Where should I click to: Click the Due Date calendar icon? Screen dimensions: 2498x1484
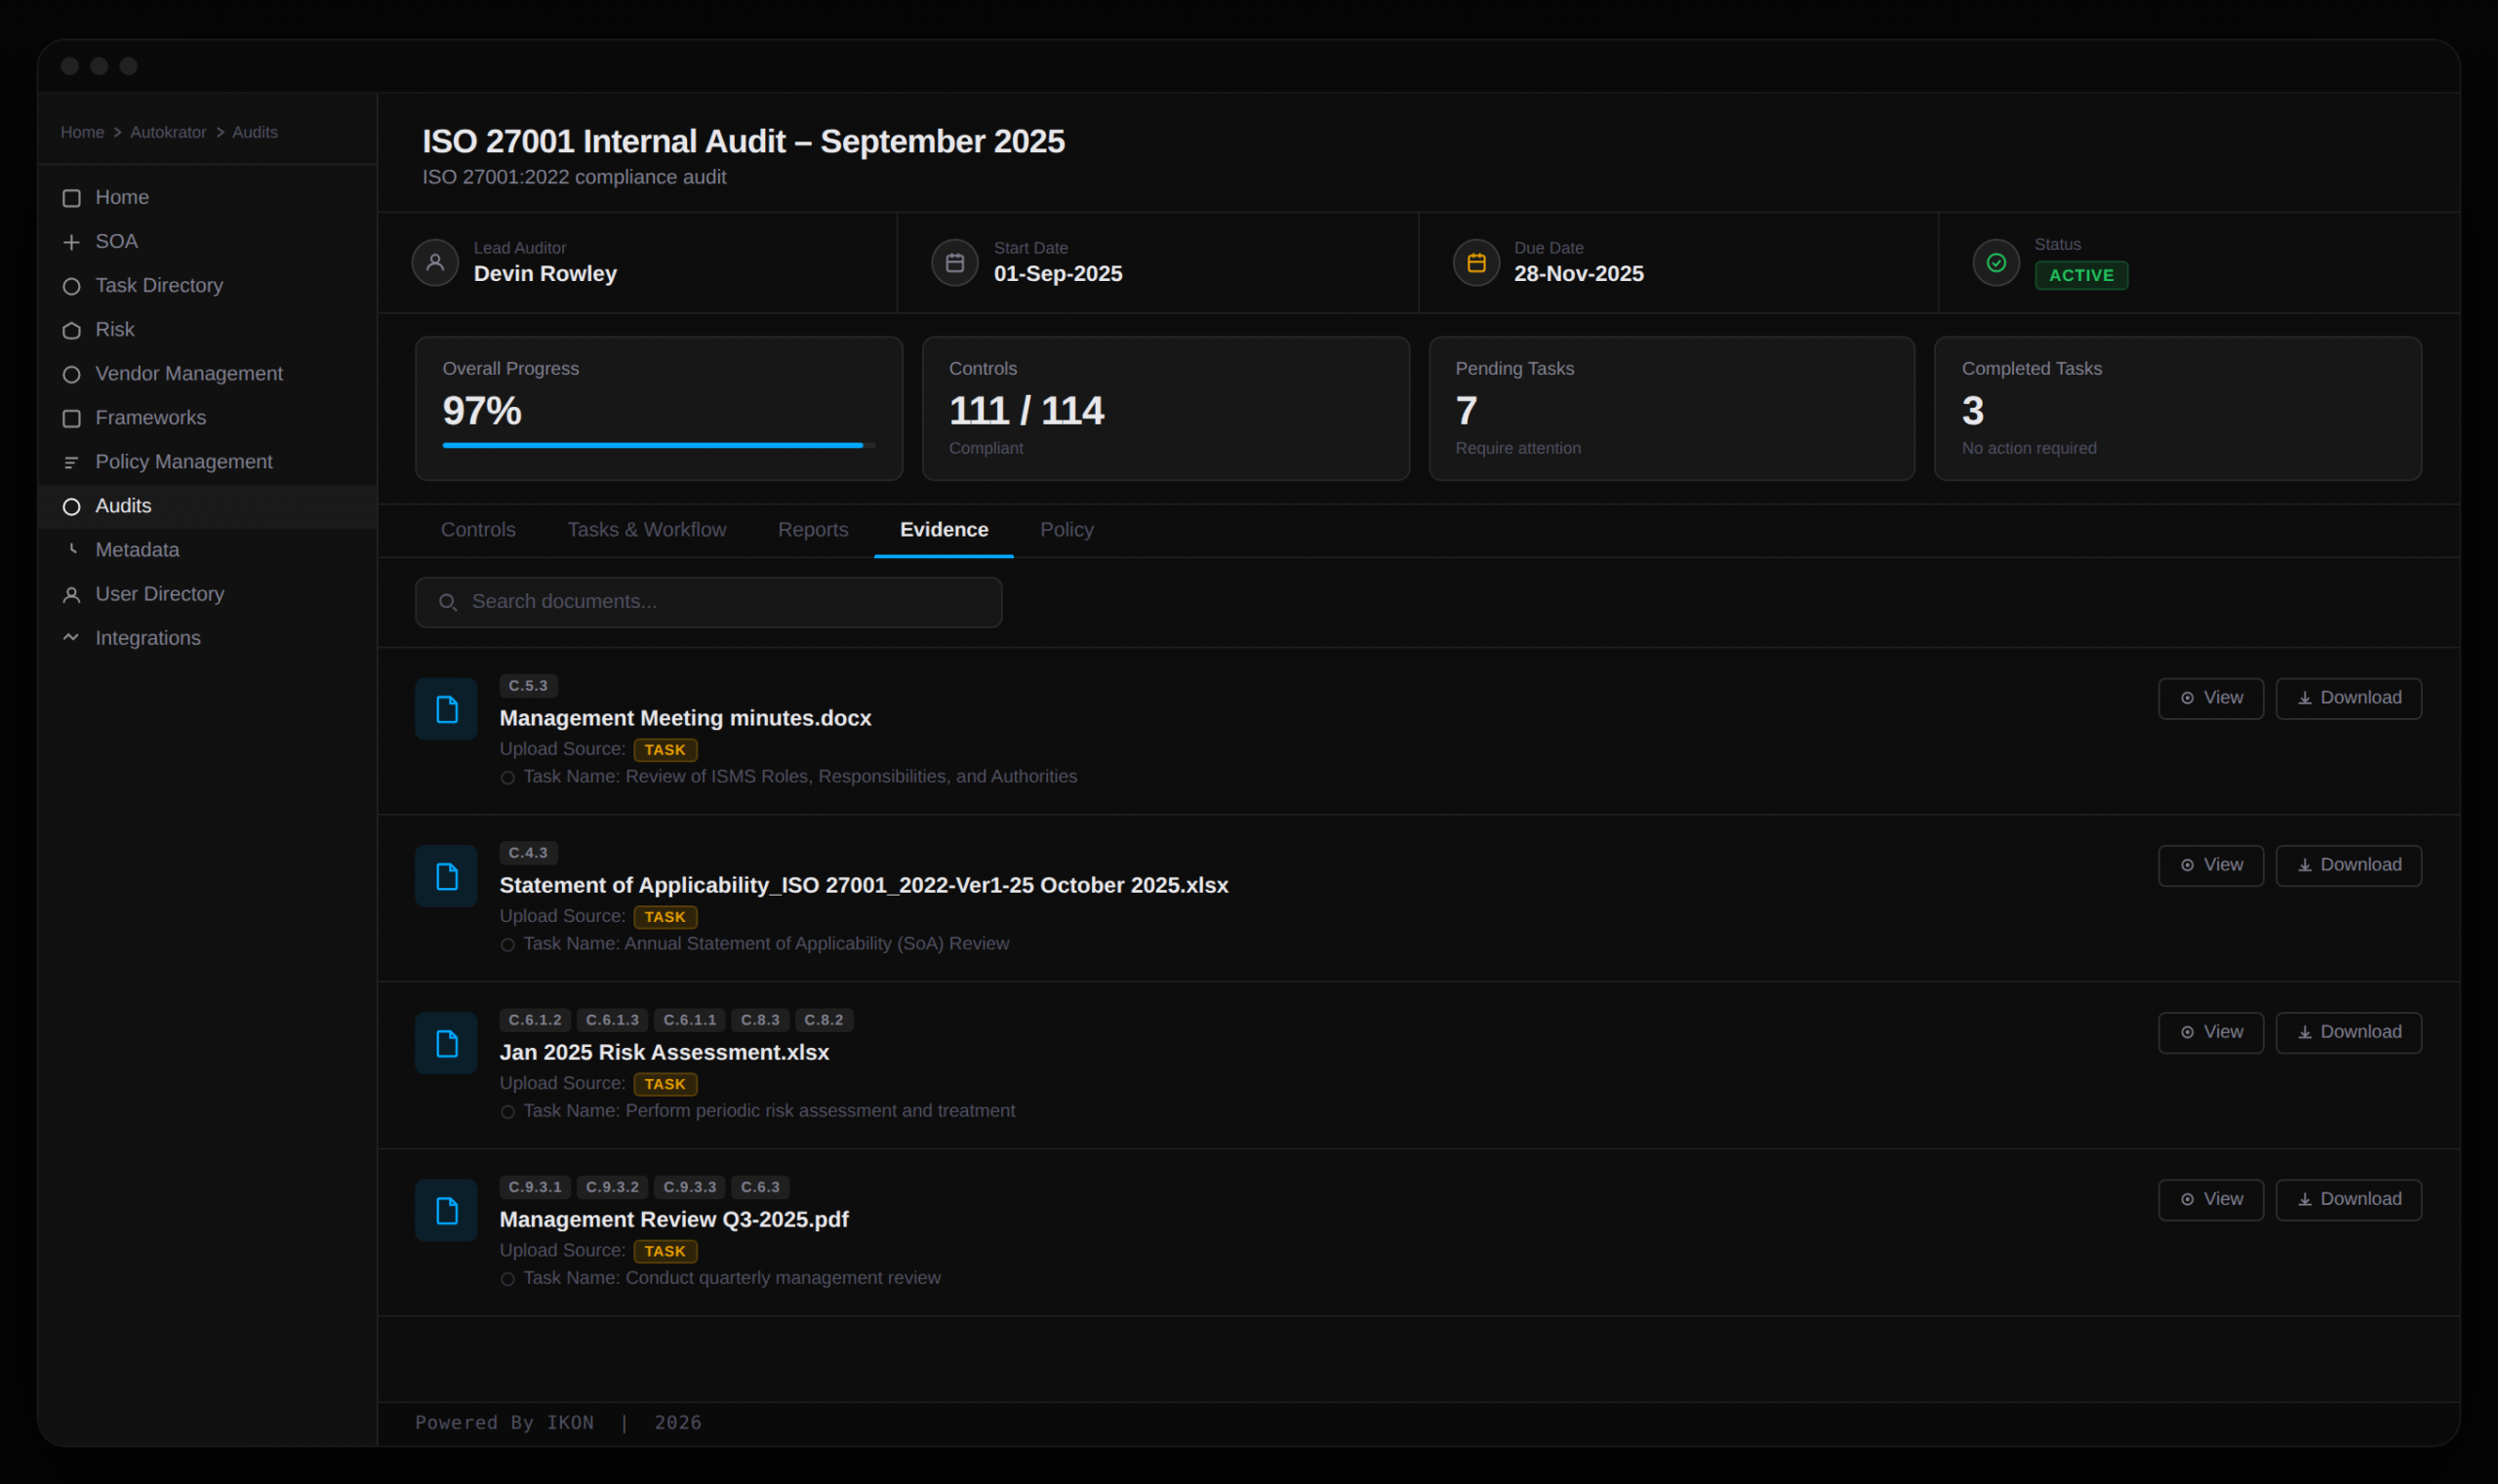tap(1475, 263)
